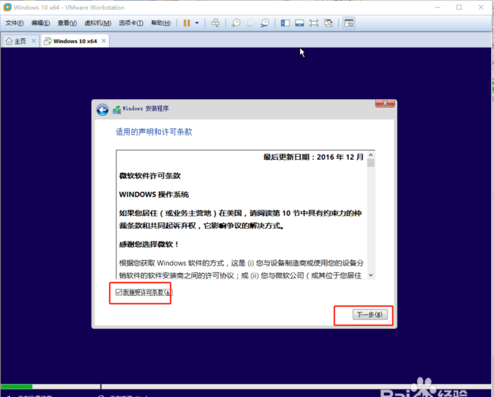The height and width of the screenshot is (397, 494).
Task: Toggle the thumbnail bar view icon
Action: 299,23
